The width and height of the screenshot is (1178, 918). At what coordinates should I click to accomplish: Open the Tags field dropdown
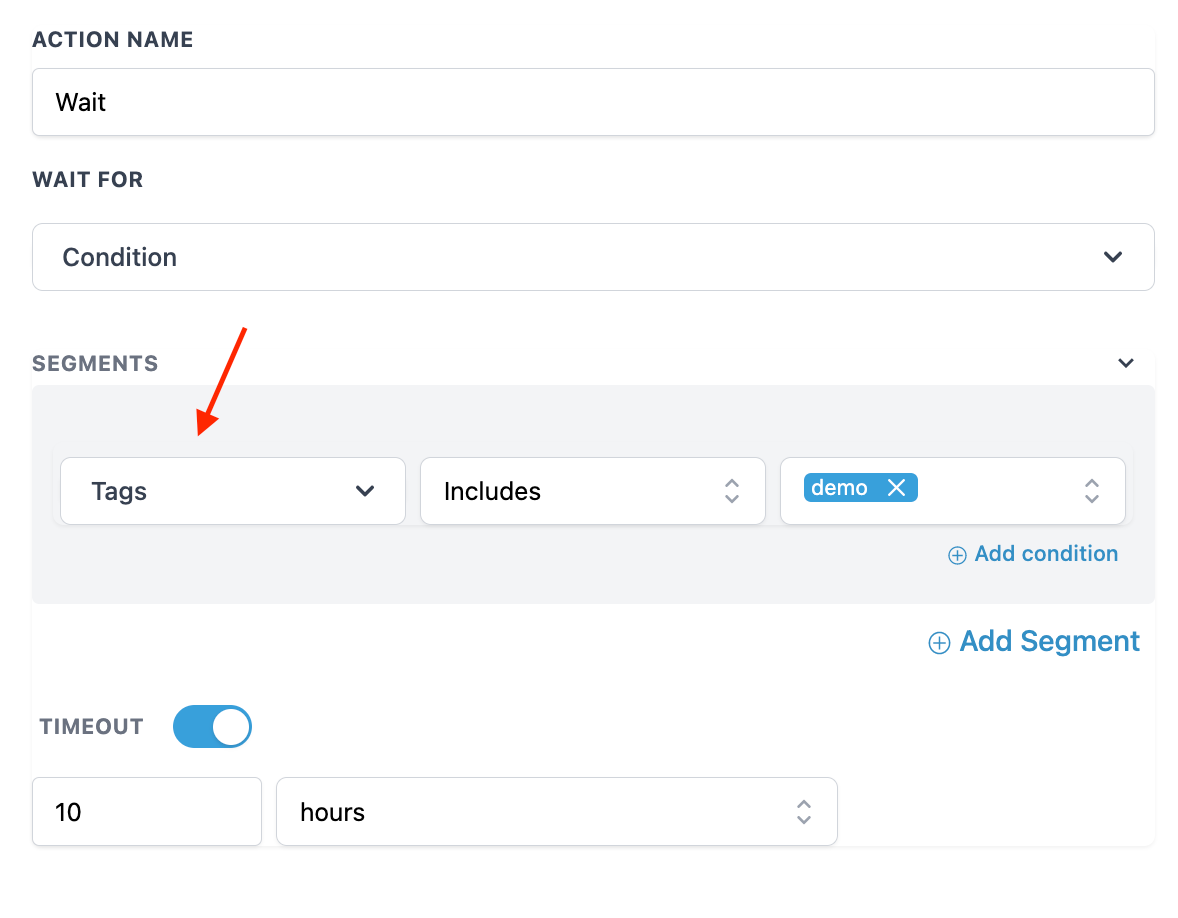coord(232,491)
